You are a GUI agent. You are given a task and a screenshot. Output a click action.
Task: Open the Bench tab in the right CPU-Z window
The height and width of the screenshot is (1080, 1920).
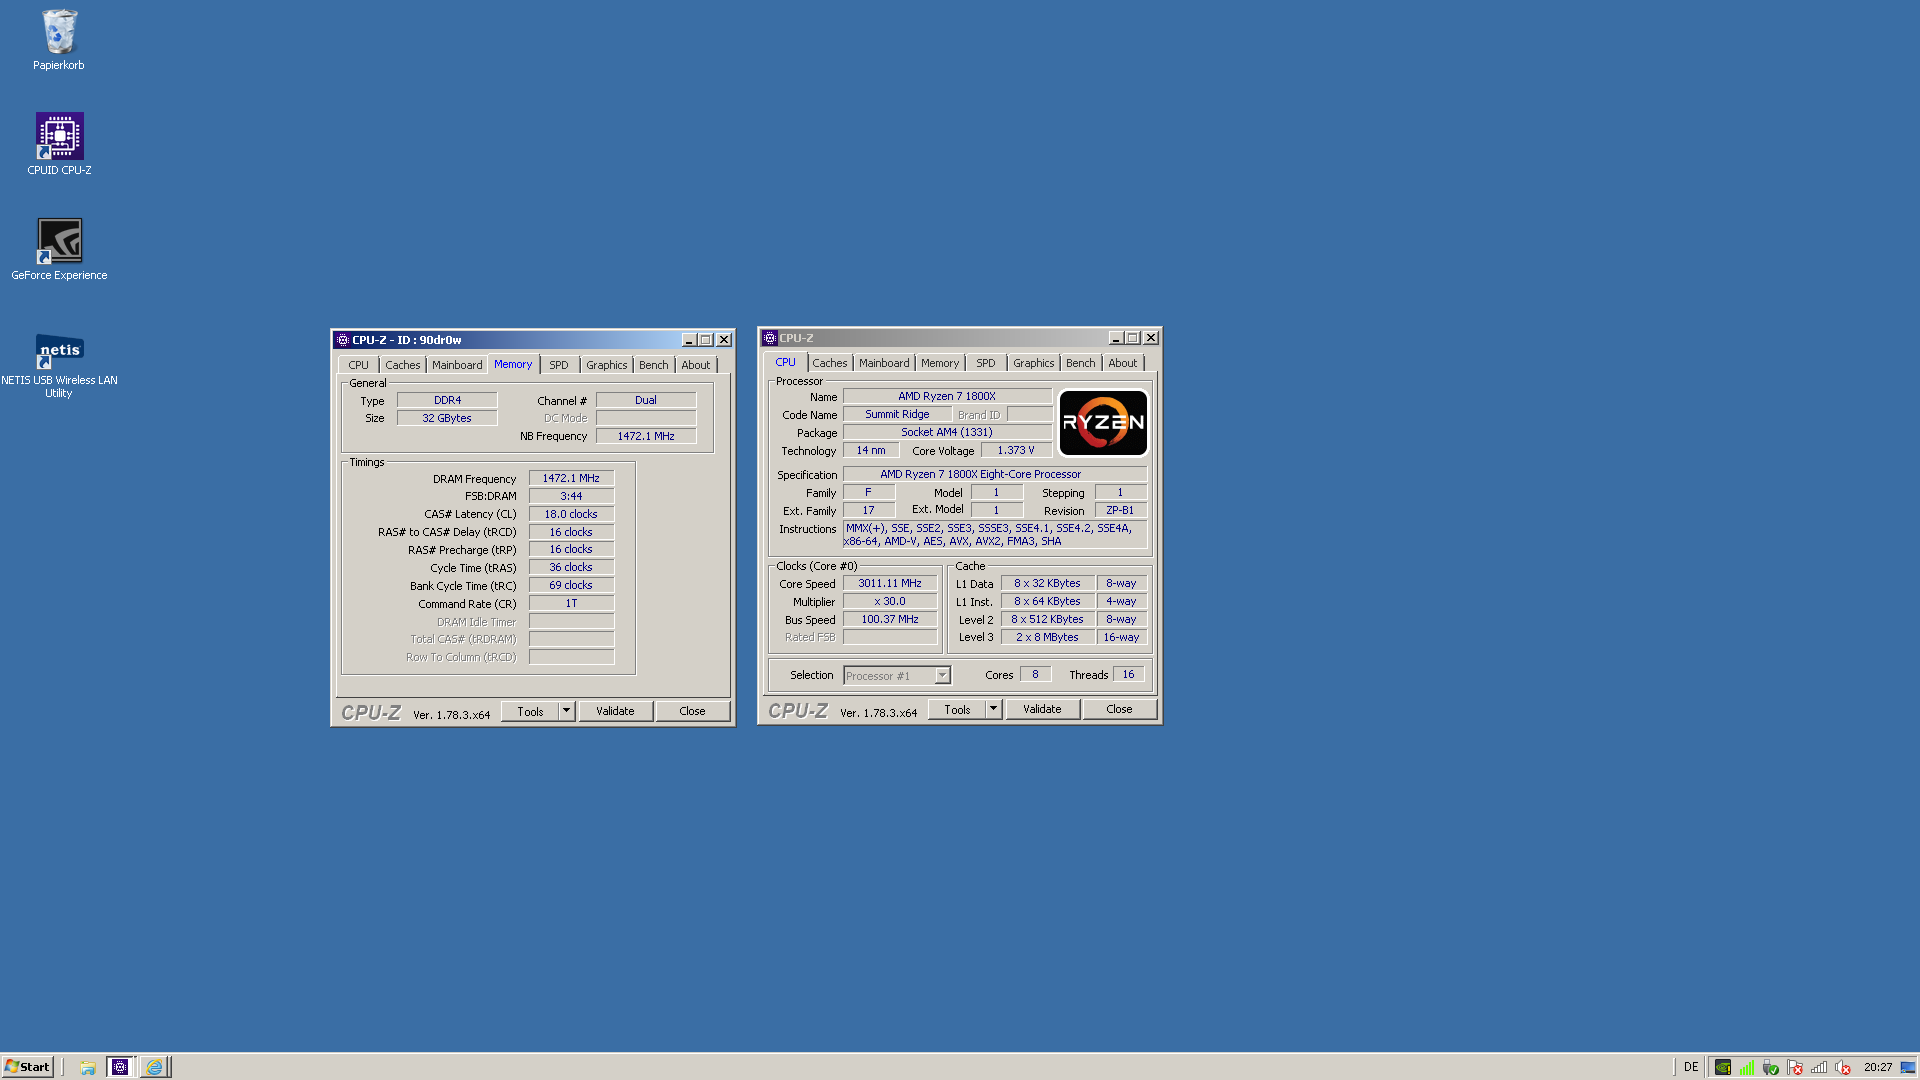(x=1080, y=363)
